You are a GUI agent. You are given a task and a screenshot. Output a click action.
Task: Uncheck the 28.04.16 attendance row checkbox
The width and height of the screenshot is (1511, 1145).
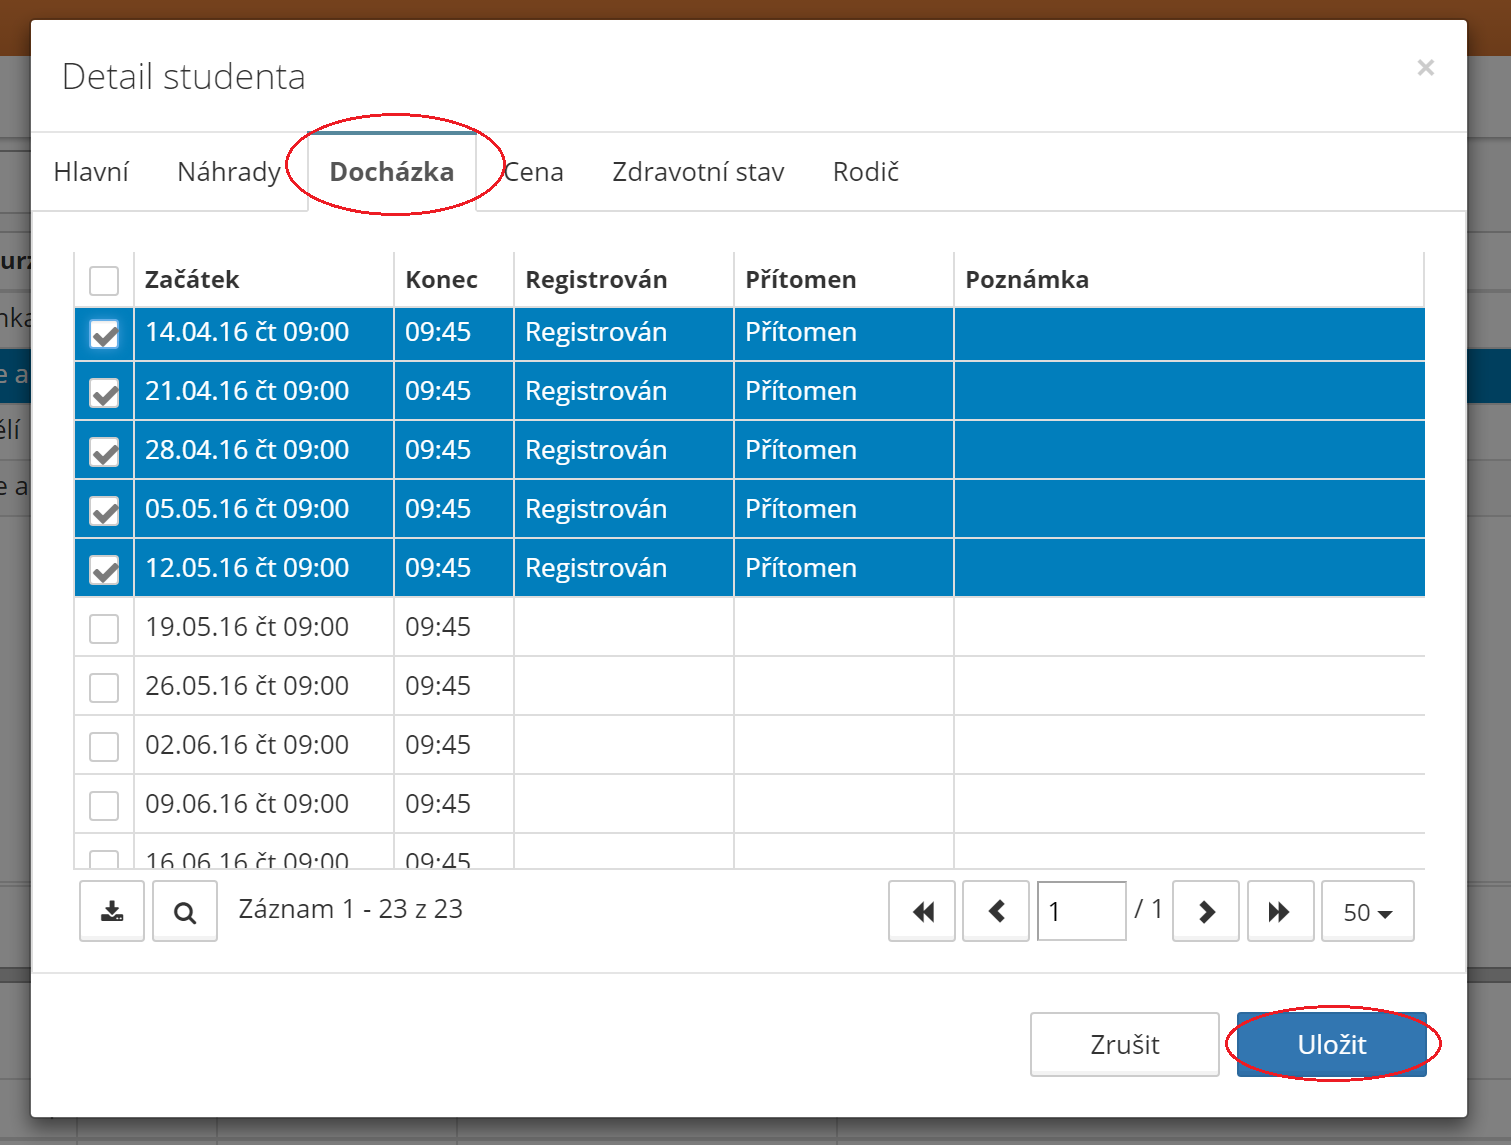(104, 452)
